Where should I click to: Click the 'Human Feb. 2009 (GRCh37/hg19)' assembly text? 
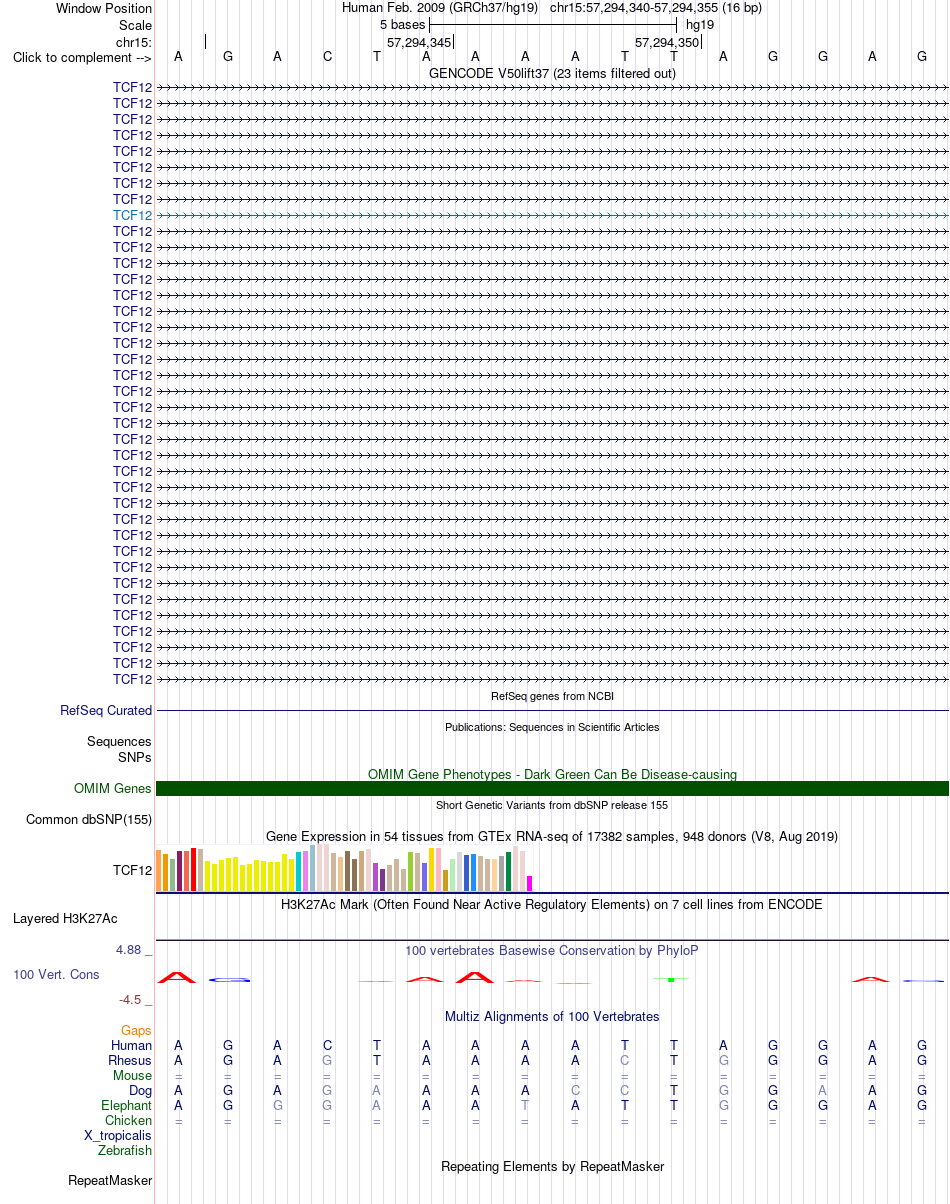pos(440,7)
